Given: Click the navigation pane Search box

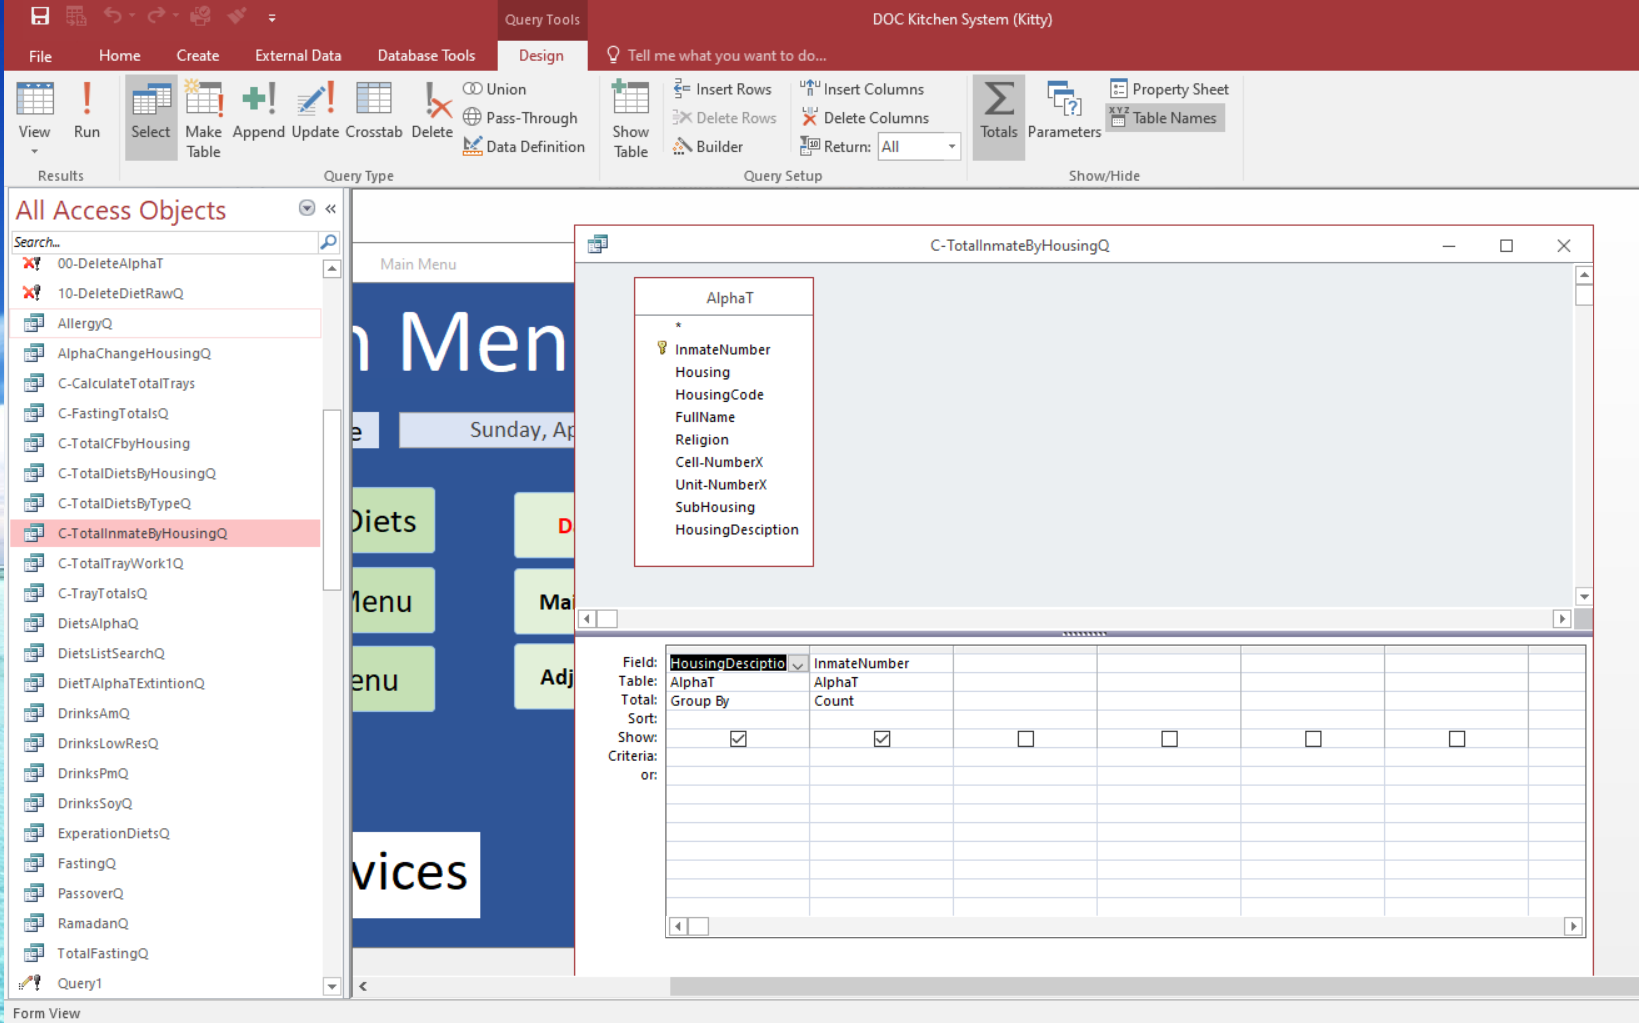Looking at the screenshot, I should pyautogui.click(x=160, y=242).
